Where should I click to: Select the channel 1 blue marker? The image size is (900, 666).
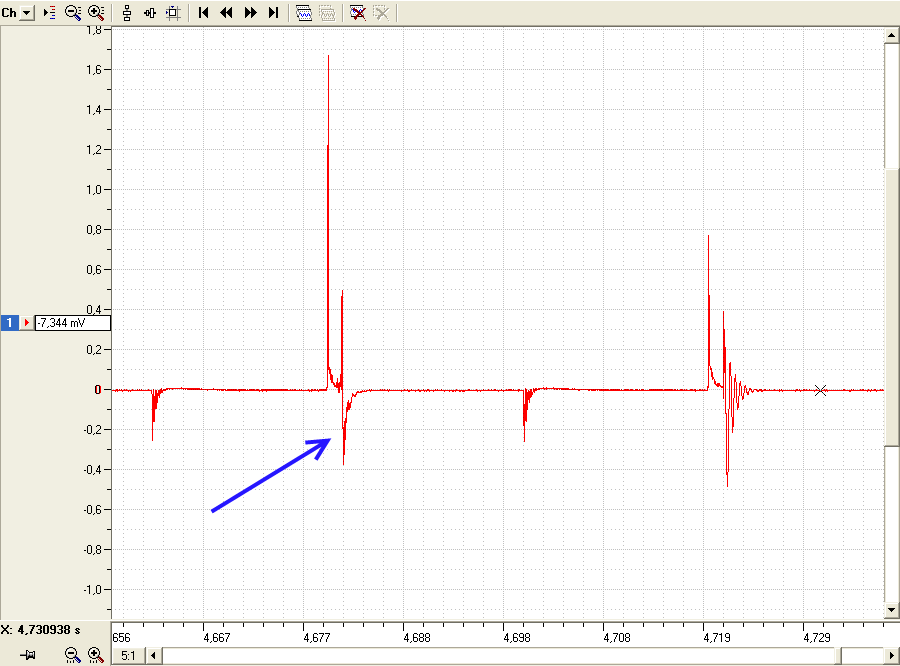10,323
